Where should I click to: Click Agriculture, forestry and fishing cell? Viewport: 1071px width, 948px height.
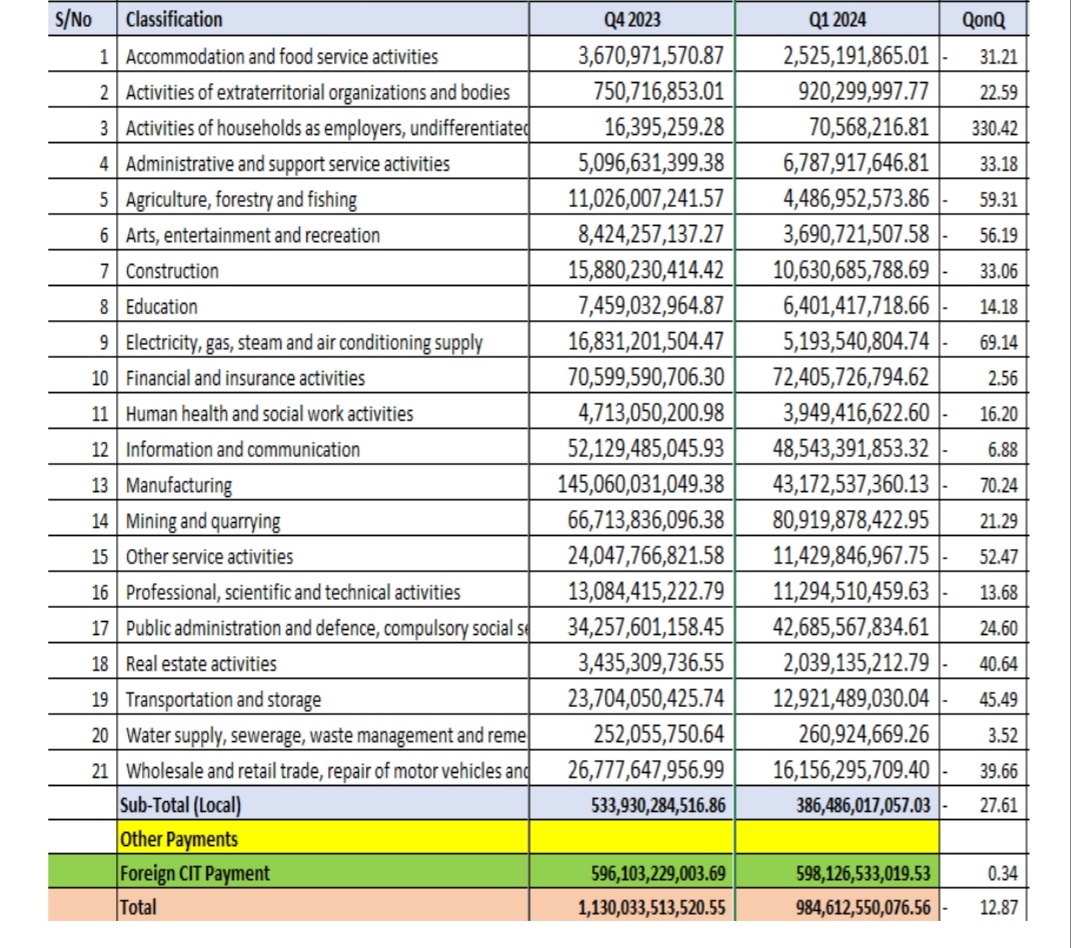(x=241, y=199)
